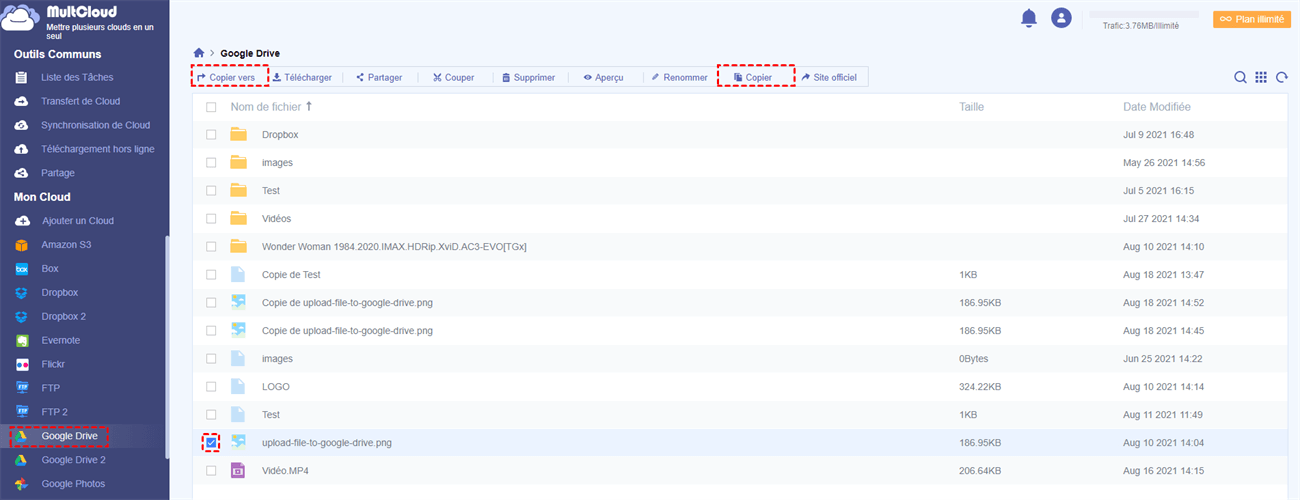Image resolution: width=1300 pixels, height=500 pixels.
Task: Open Site officiel link
Action: (x=830, y=77)
